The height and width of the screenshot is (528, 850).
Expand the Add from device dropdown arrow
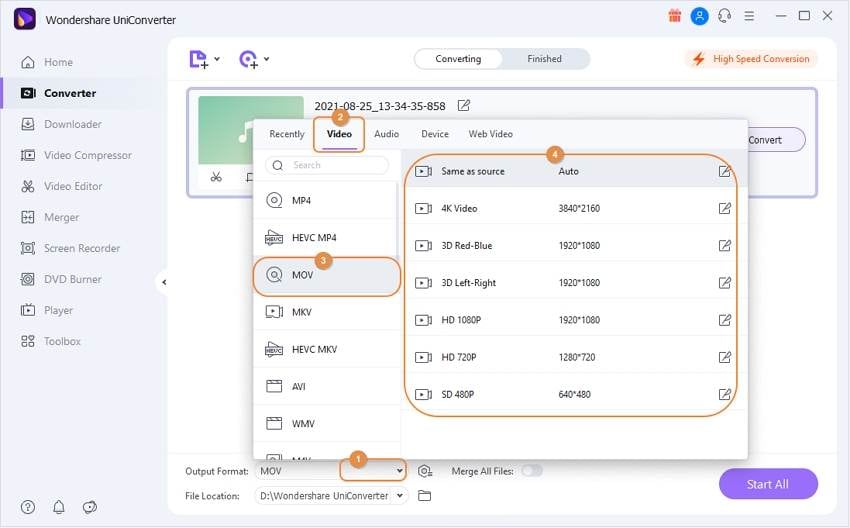pos(266,59)
